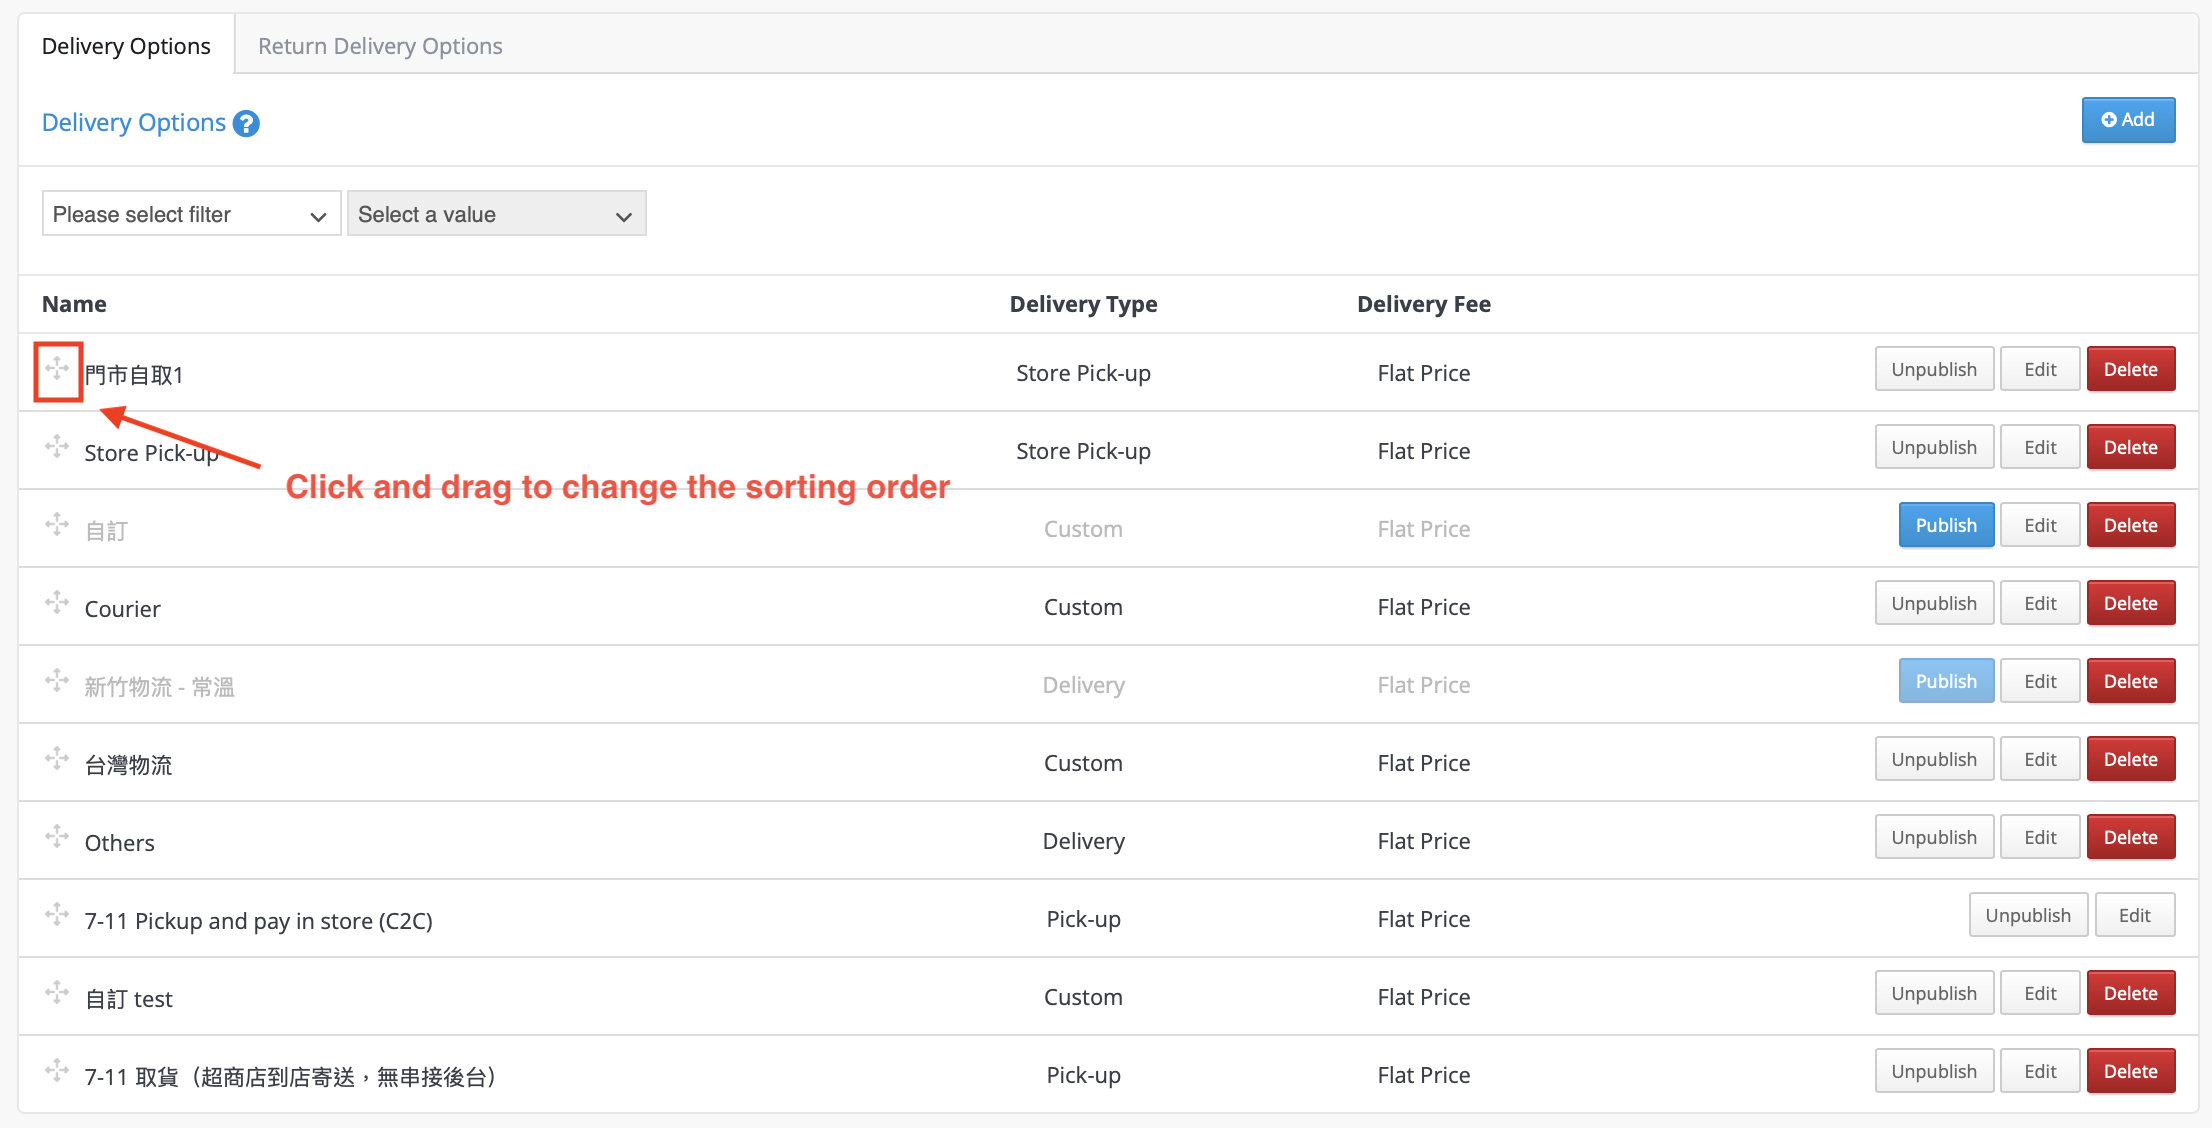Delete the 新竹物流 - 常溫 option
2212x1128 pixels.
[2131, 681]
